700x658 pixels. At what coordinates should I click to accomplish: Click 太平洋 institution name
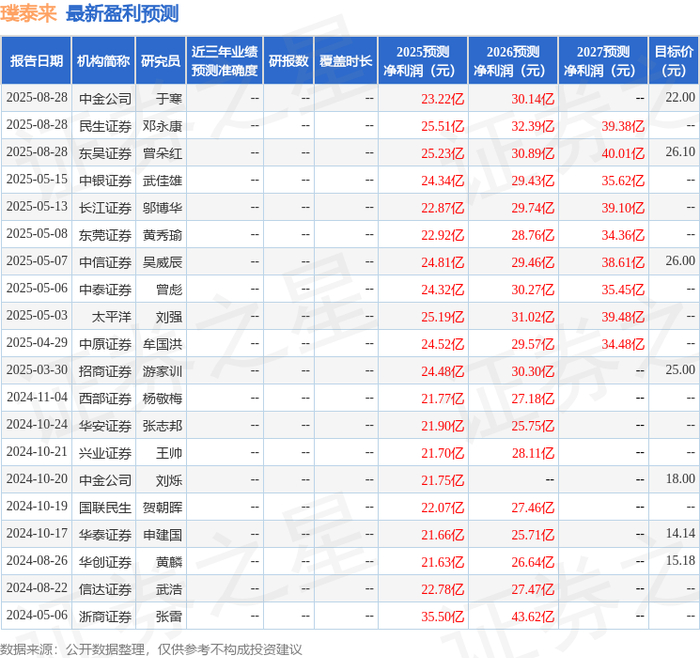[x=112, y=317]
